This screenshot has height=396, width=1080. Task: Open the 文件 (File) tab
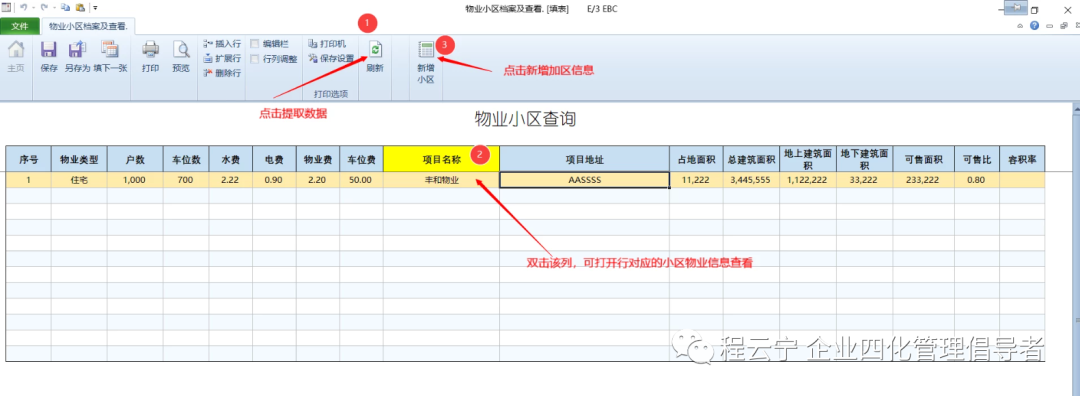20,27
